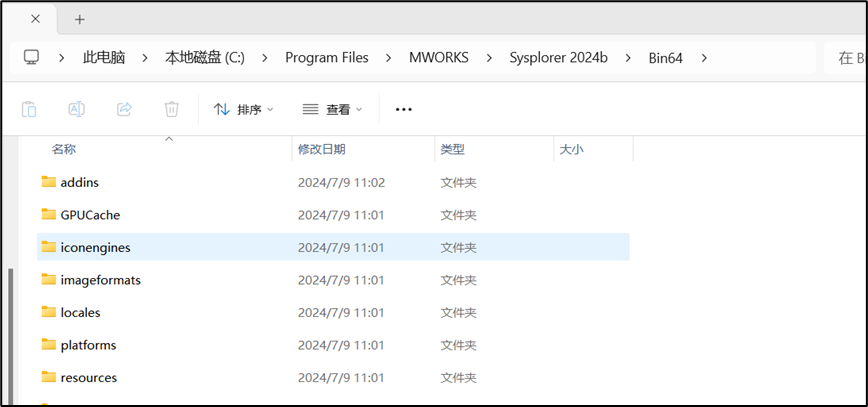Viewport: 868px width, 407px height.
Task: Close the current Explorer tab
Action: [35, 19]
